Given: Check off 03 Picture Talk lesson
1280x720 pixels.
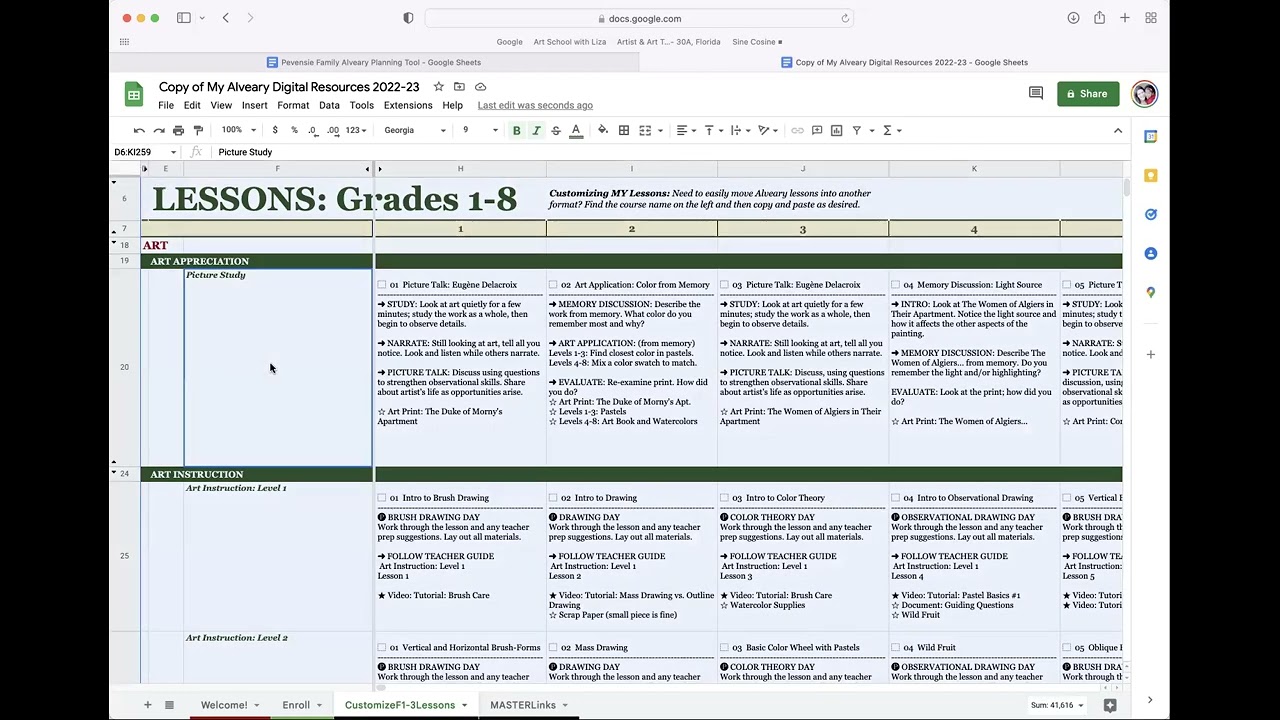Looking at the screenshot, I should point(724,285).
